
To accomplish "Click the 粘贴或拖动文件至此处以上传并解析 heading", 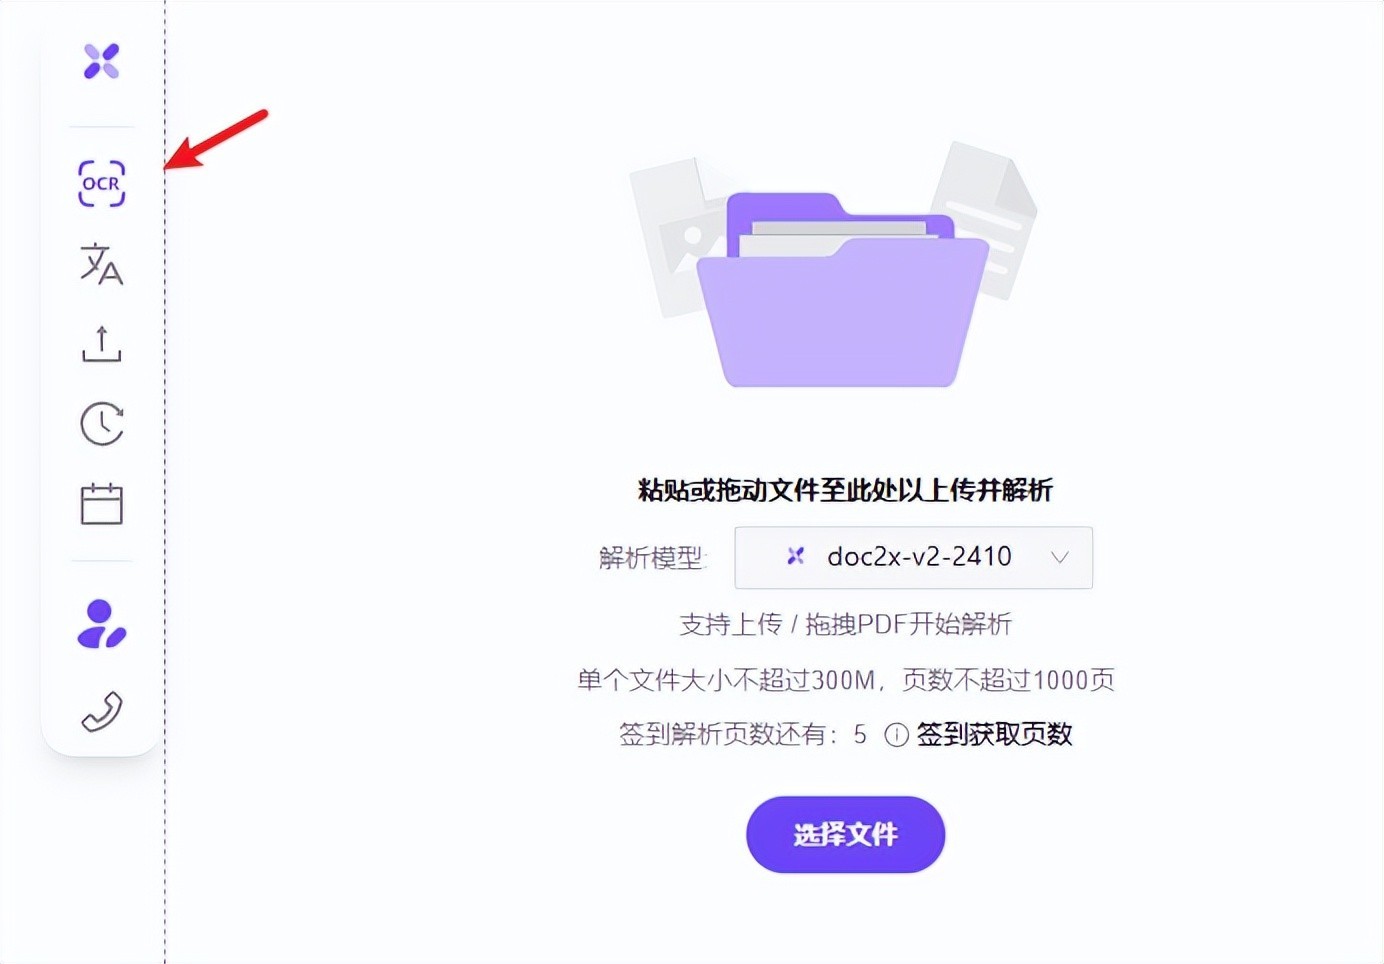I will [x=845, y=490].
